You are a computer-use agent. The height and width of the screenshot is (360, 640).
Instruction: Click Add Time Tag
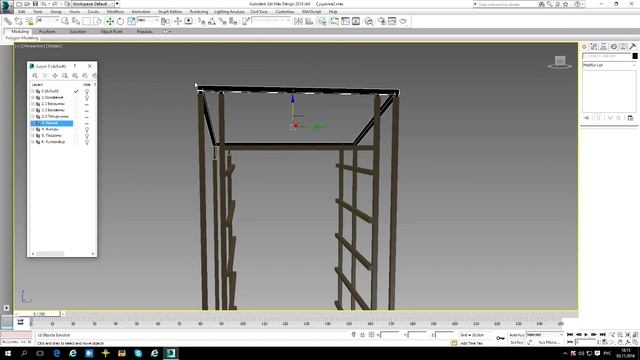click(471, 343)
